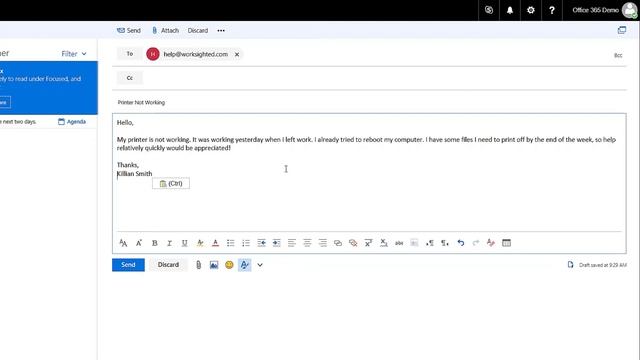640x360 pixels.
Task: Click Send in the top command bar
Action: tap(129, 31)
